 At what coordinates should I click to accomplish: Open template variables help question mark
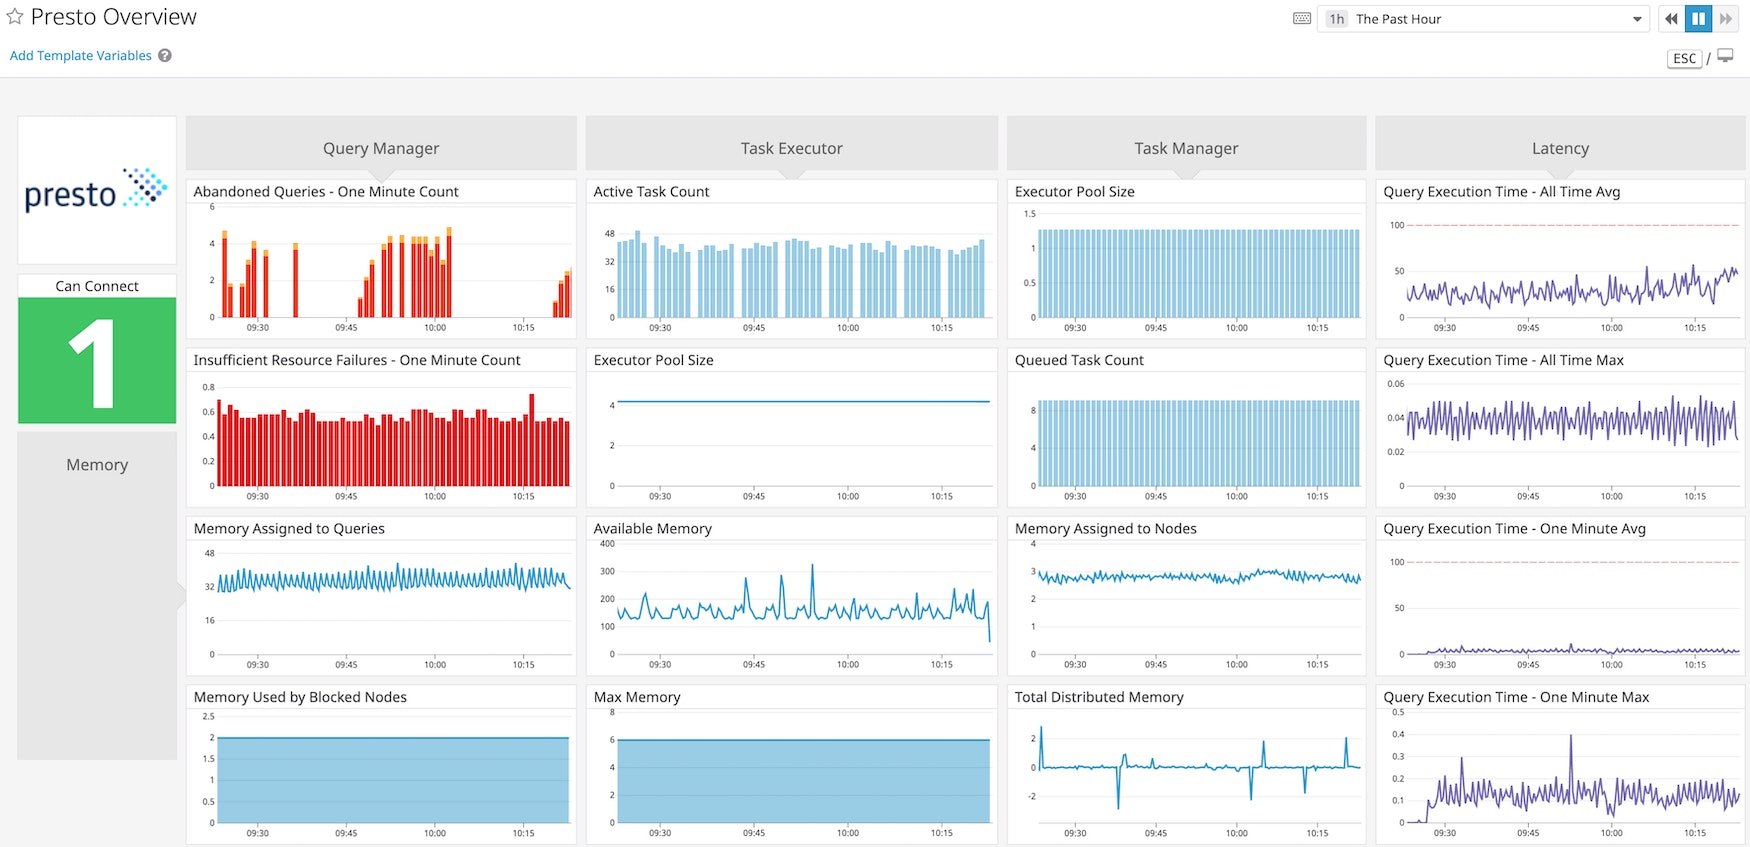165,56
